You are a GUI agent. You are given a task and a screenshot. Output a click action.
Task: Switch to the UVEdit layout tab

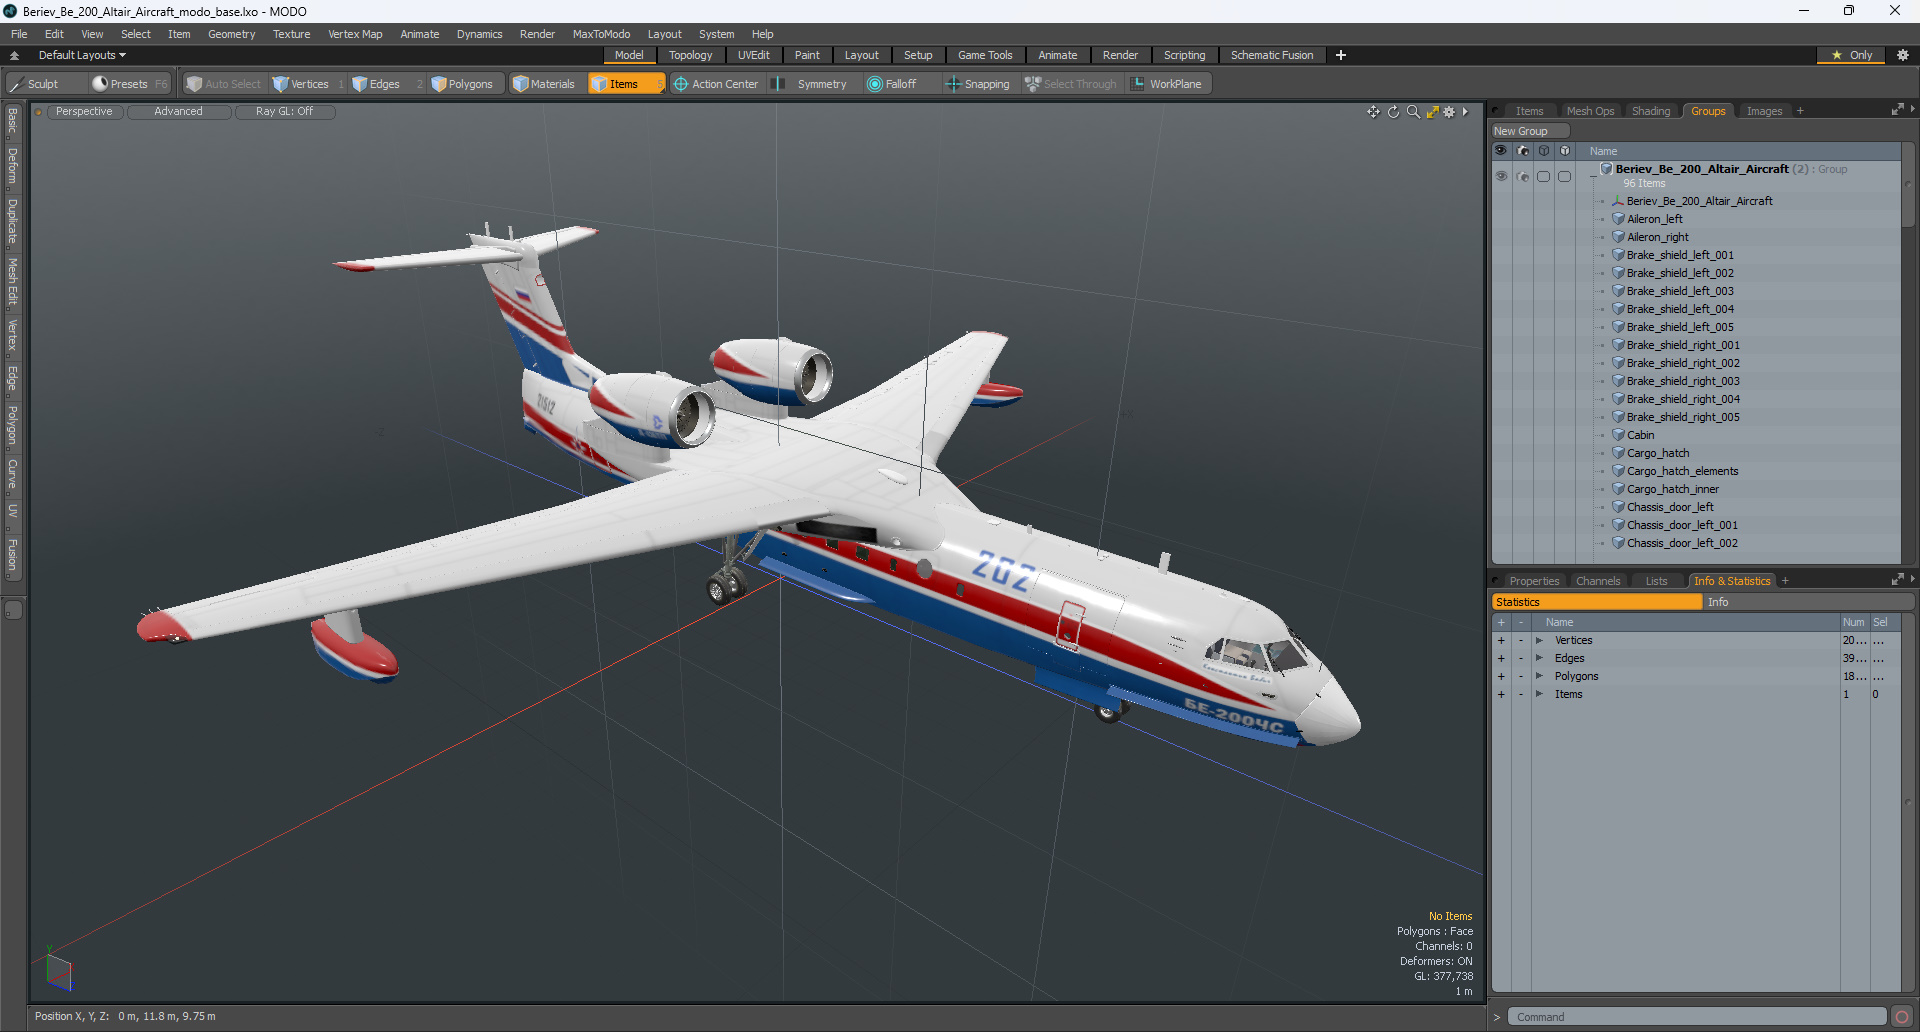(x=753, y=55)
